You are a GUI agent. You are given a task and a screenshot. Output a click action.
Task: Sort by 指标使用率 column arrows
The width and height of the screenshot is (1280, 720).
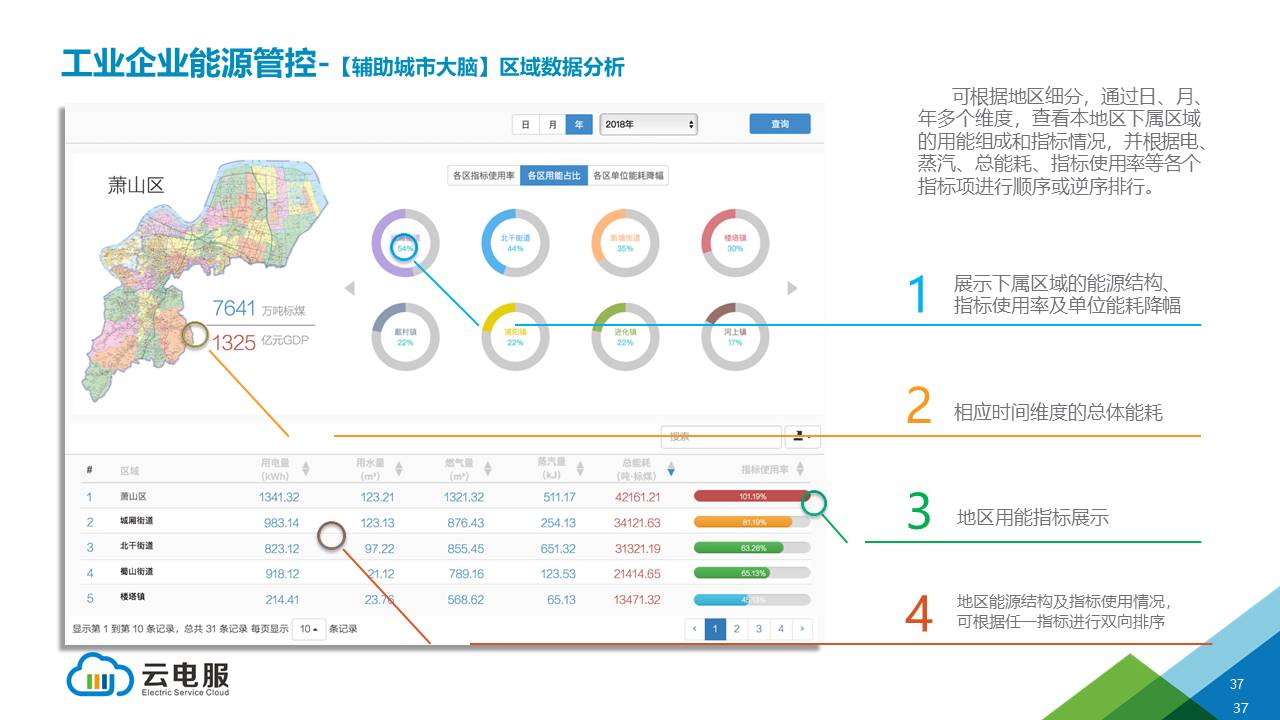pos(800,469)
